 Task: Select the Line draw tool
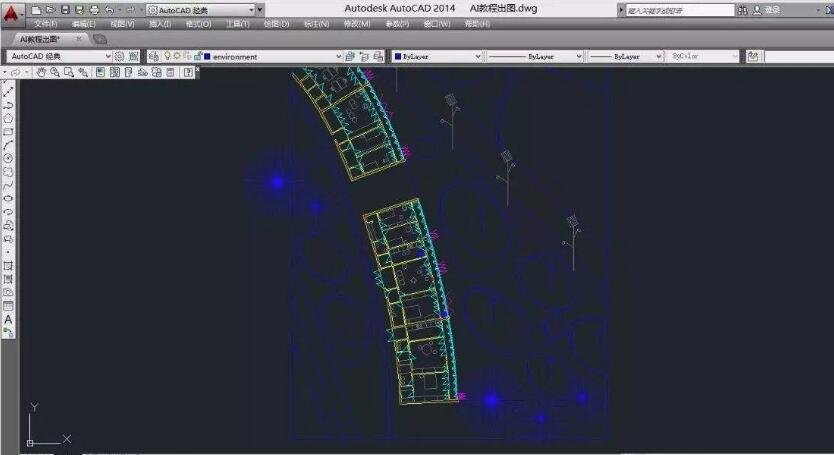click(8, 92)
